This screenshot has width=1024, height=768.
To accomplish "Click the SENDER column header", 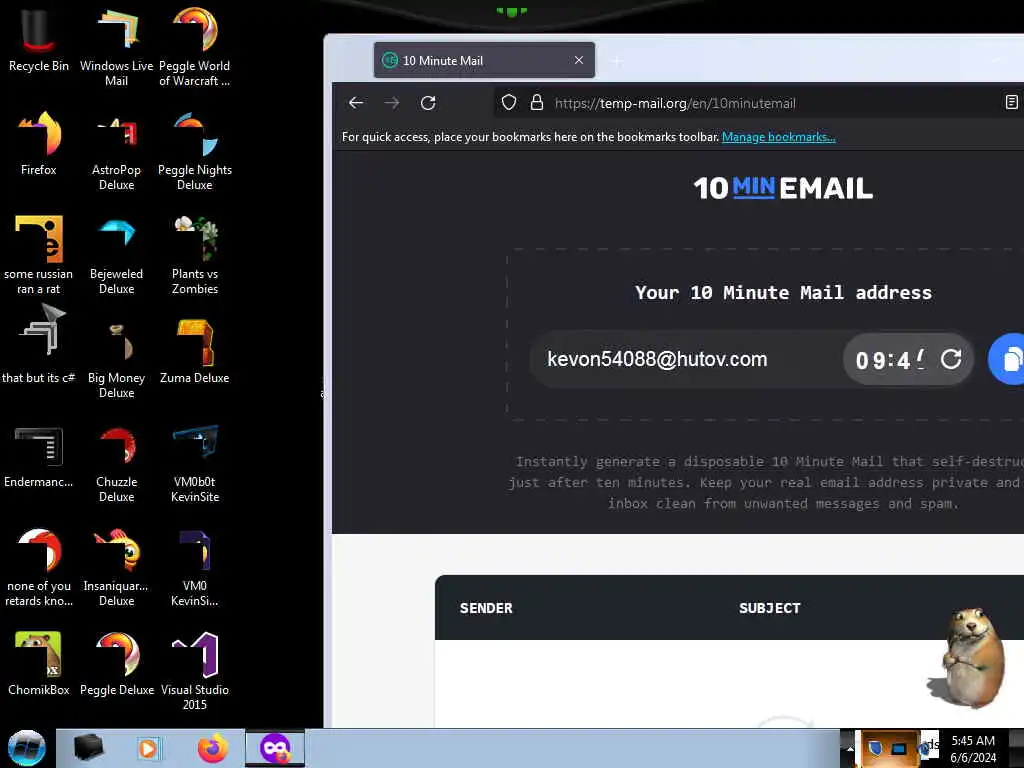I will click(x=486, y=608).
